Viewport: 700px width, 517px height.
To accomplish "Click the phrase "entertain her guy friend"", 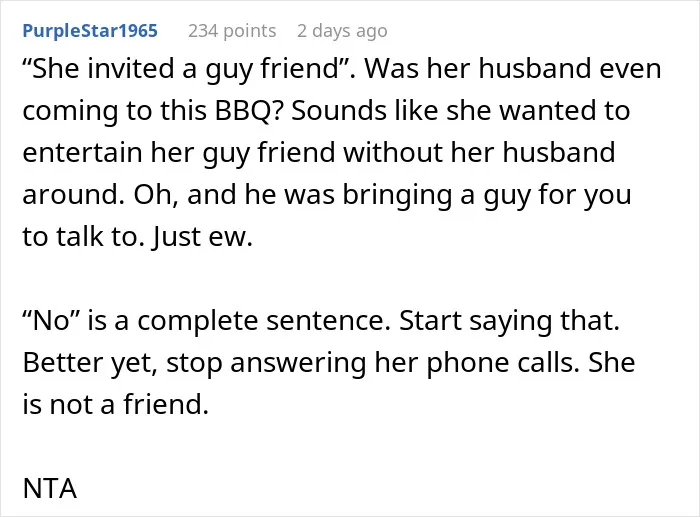I will point(179,154).
